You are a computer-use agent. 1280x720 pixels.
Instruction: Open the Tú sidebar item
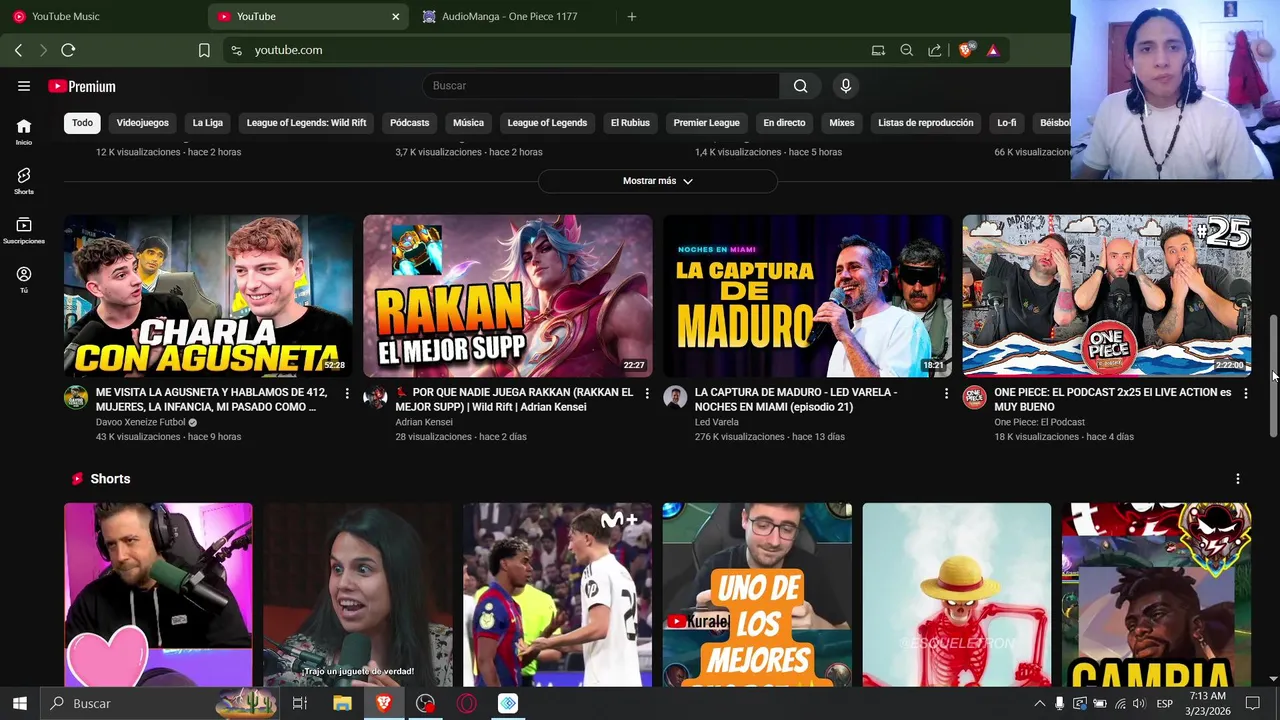(x=24, y=280)
